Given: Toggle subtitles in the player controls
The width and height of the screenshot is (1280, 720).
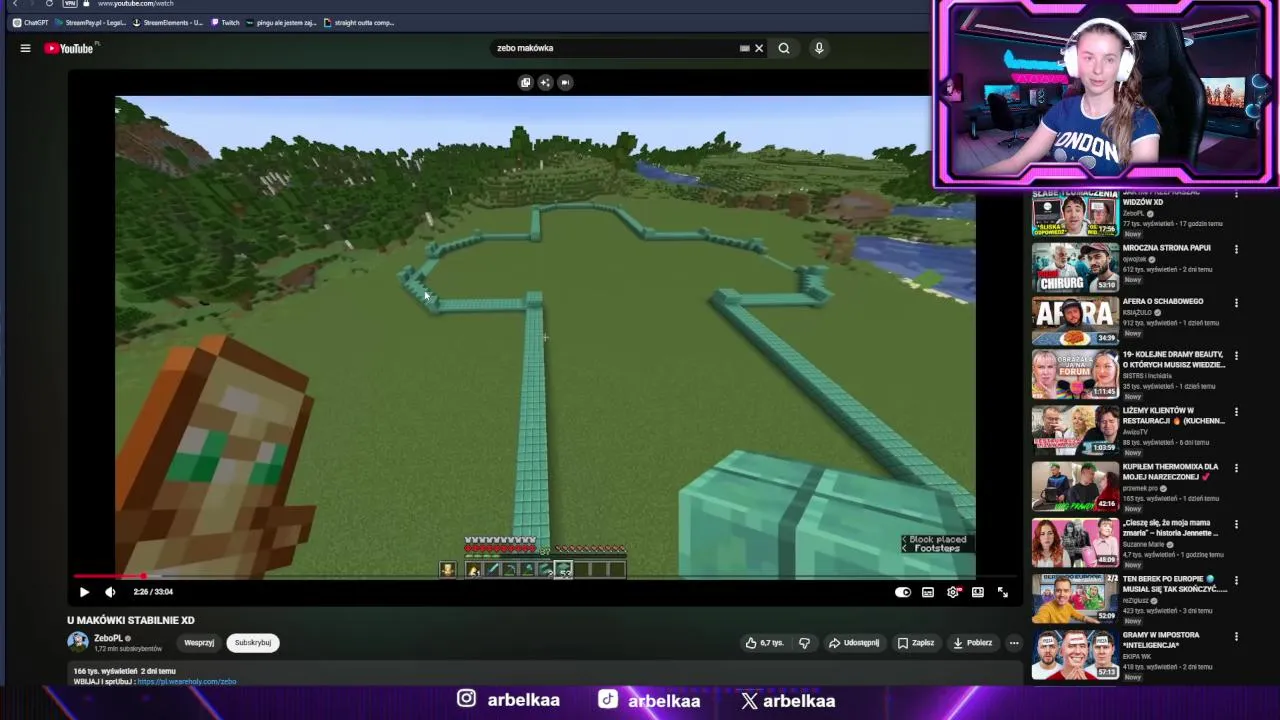Looking at the screenshot, I should tap(928, 592).
